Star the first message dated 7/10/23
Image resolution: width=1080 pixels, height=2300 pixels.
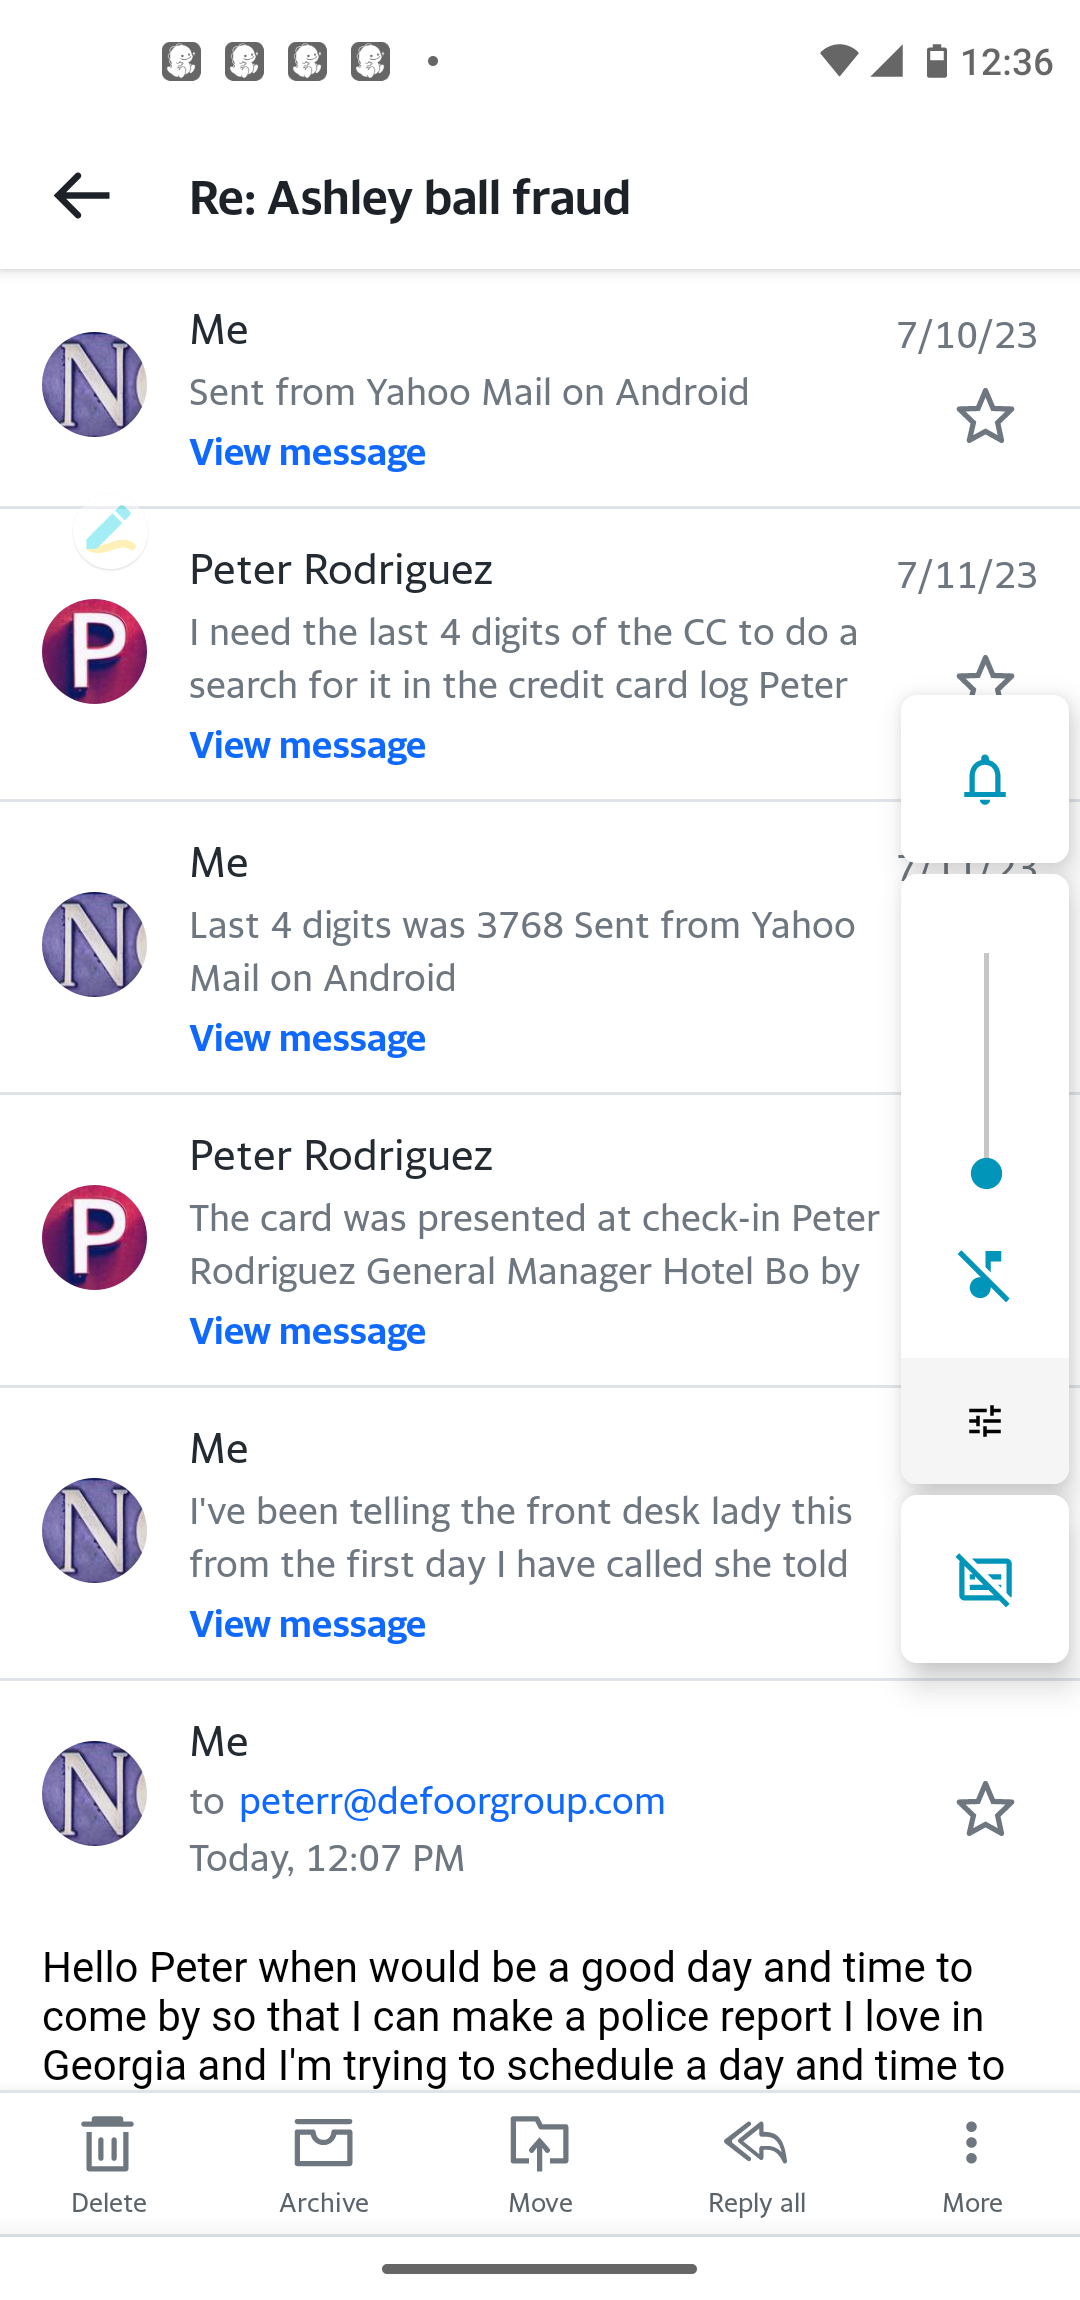985,416
